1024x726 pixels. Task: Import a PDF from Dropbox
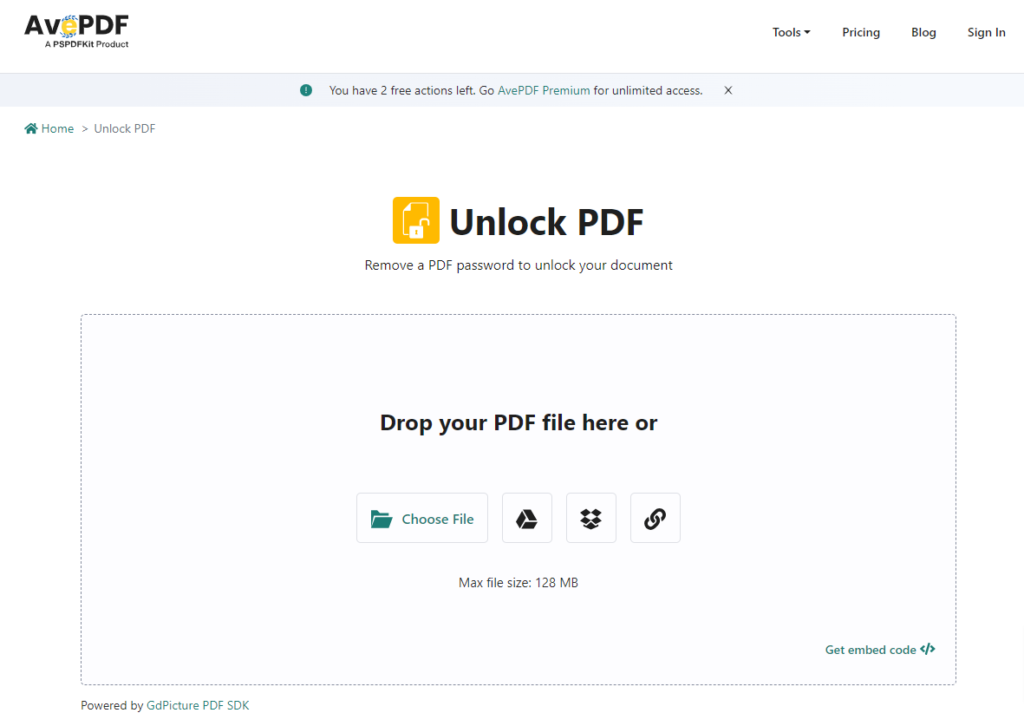click(x=591, y=517)
